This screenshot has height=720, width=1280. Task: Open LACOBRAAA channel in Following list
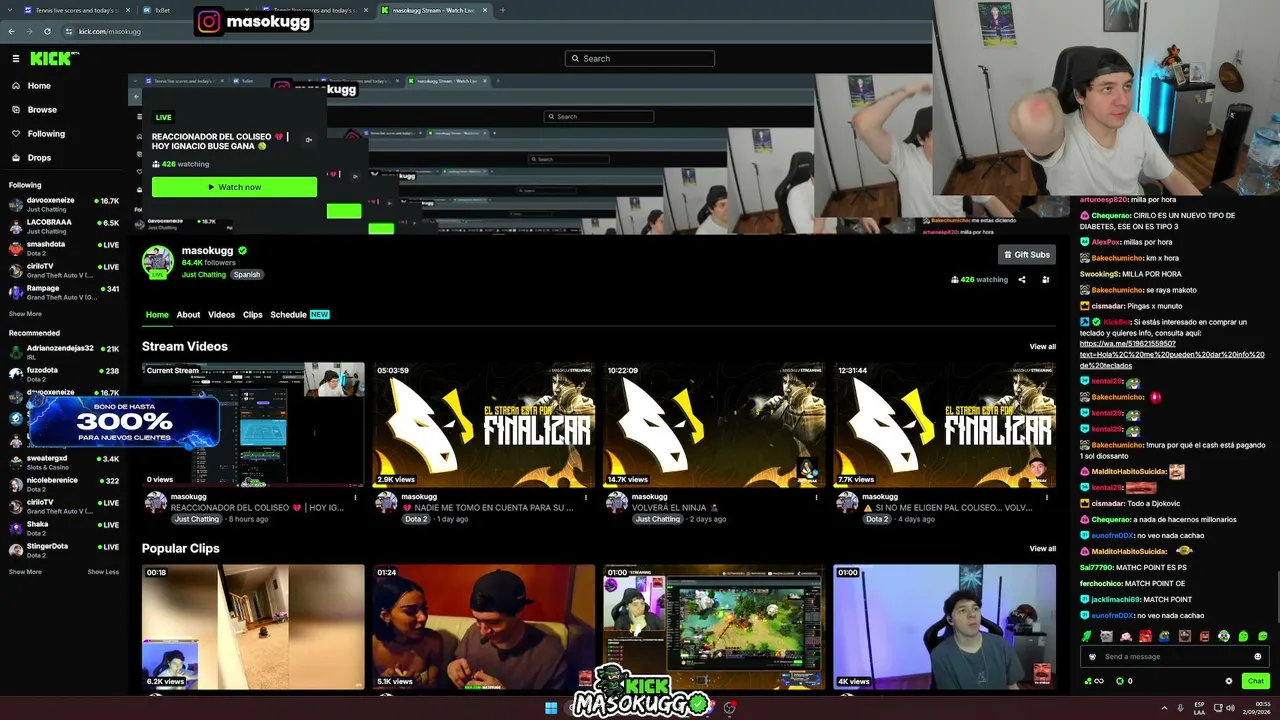pos(64,227)
